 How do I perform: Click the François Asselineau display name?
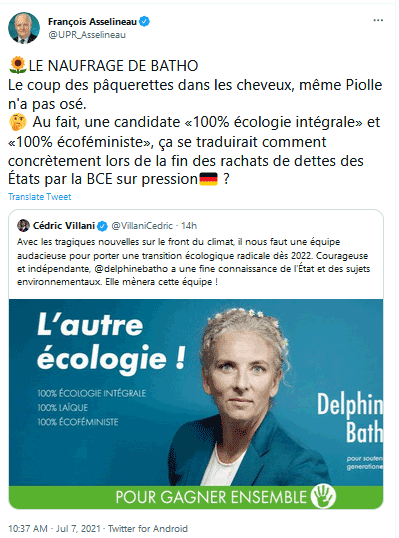click(x=92, y=21)
